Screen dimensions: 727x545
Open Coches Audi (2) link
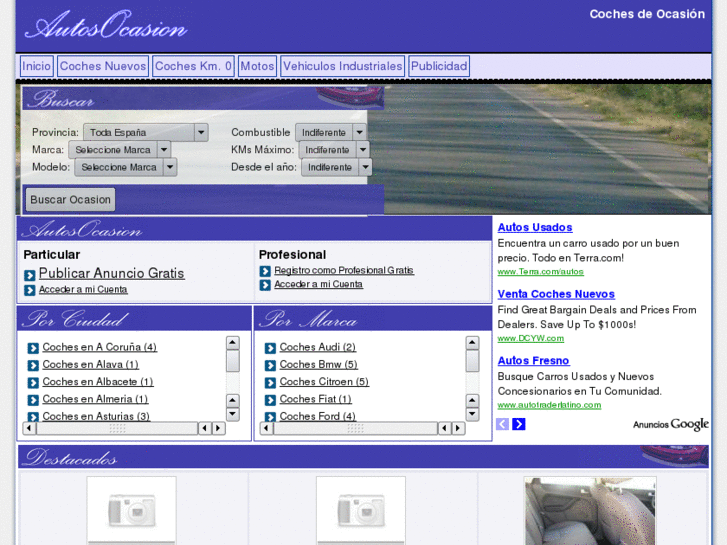pyautogui.click(x=318, y=347)
